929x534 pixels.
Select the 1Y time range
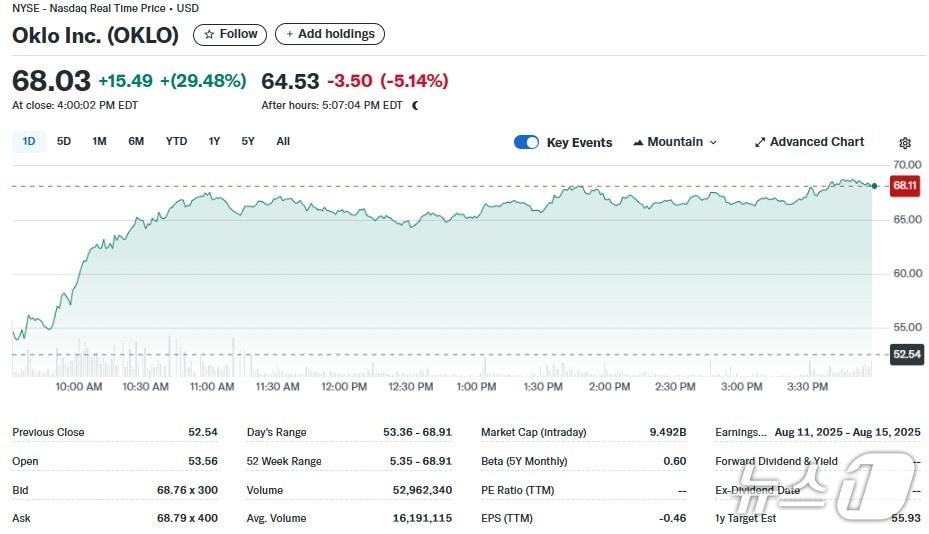click(x=214, y=141)
